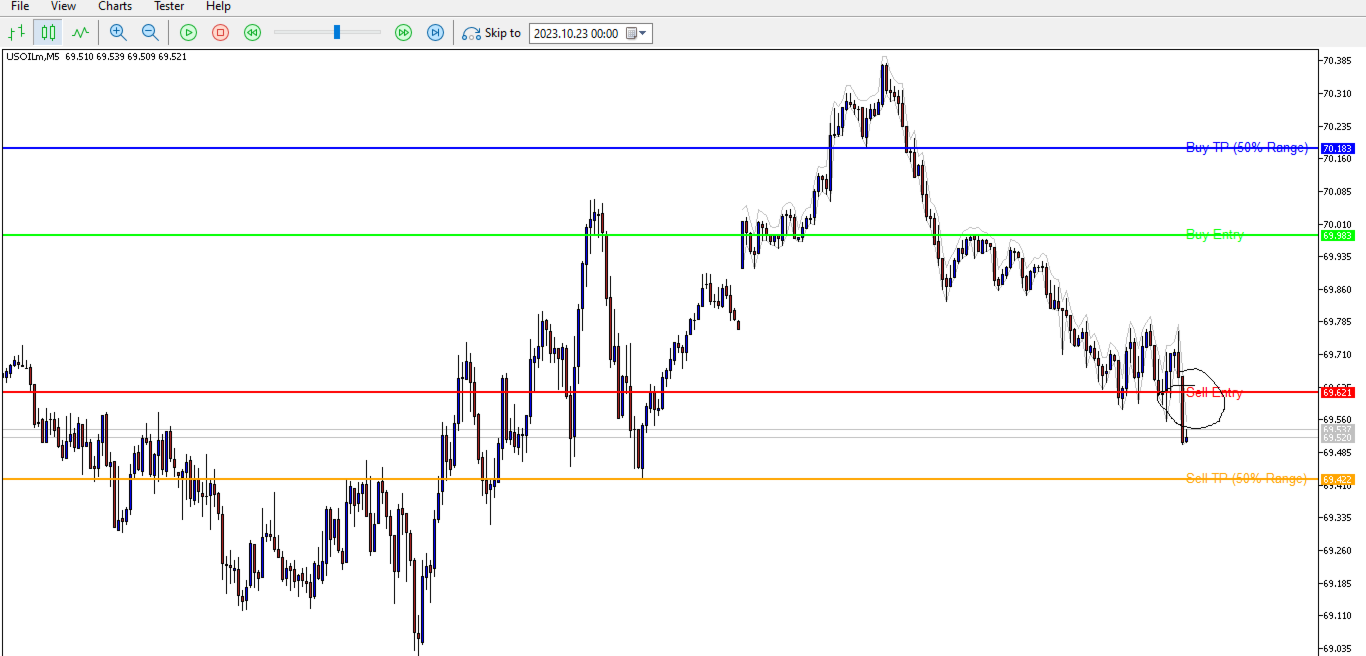Speed up simulation with fast-forward icon

tap(403, 33)
